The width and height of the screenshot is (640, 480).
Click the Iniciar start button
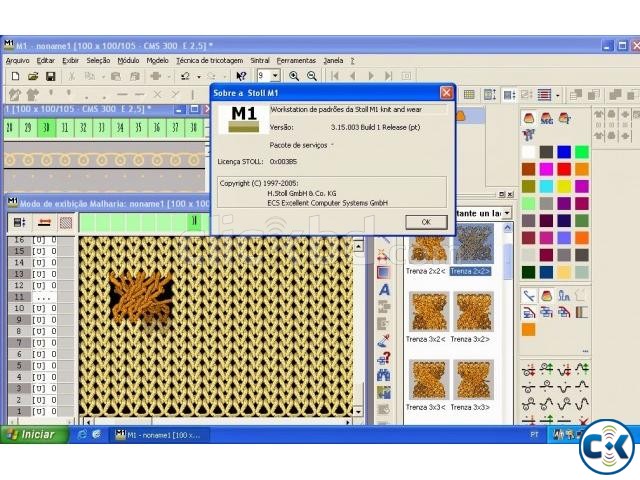point(34,434)
